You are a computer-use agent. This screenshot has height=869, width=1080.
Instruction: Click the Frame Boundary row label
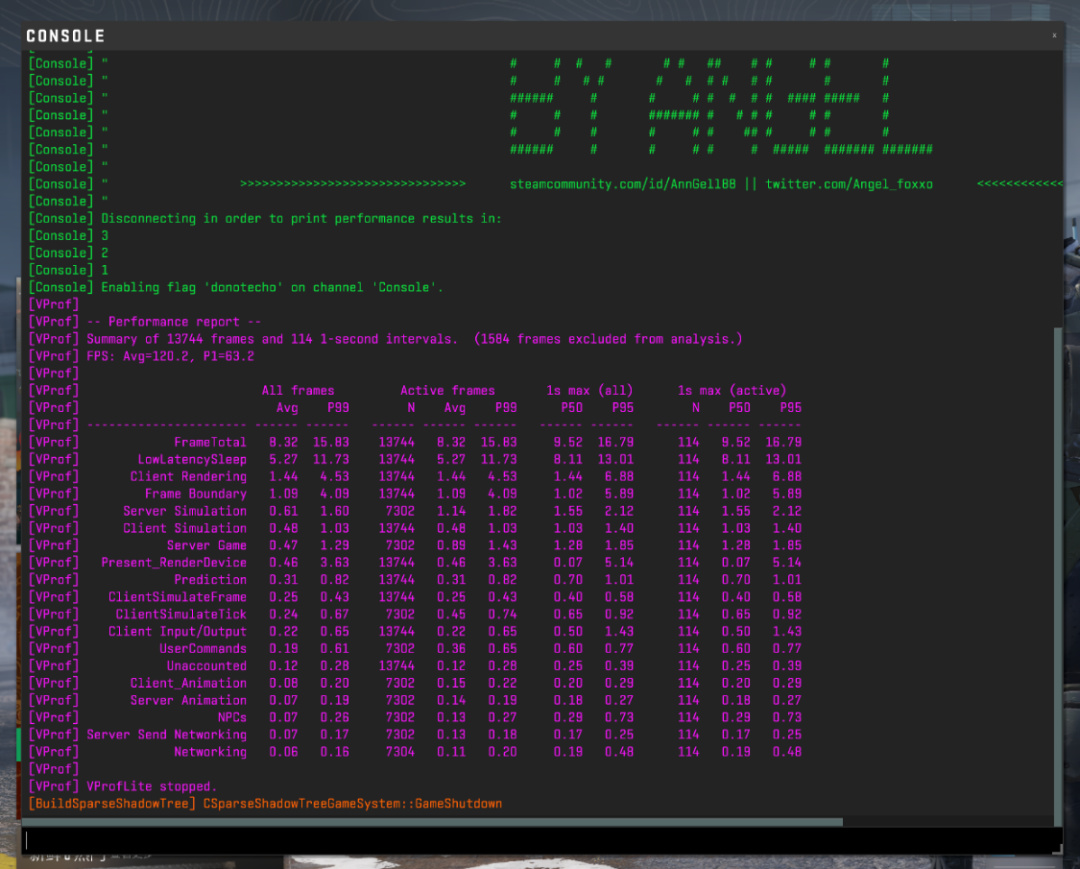pos(196,494)
